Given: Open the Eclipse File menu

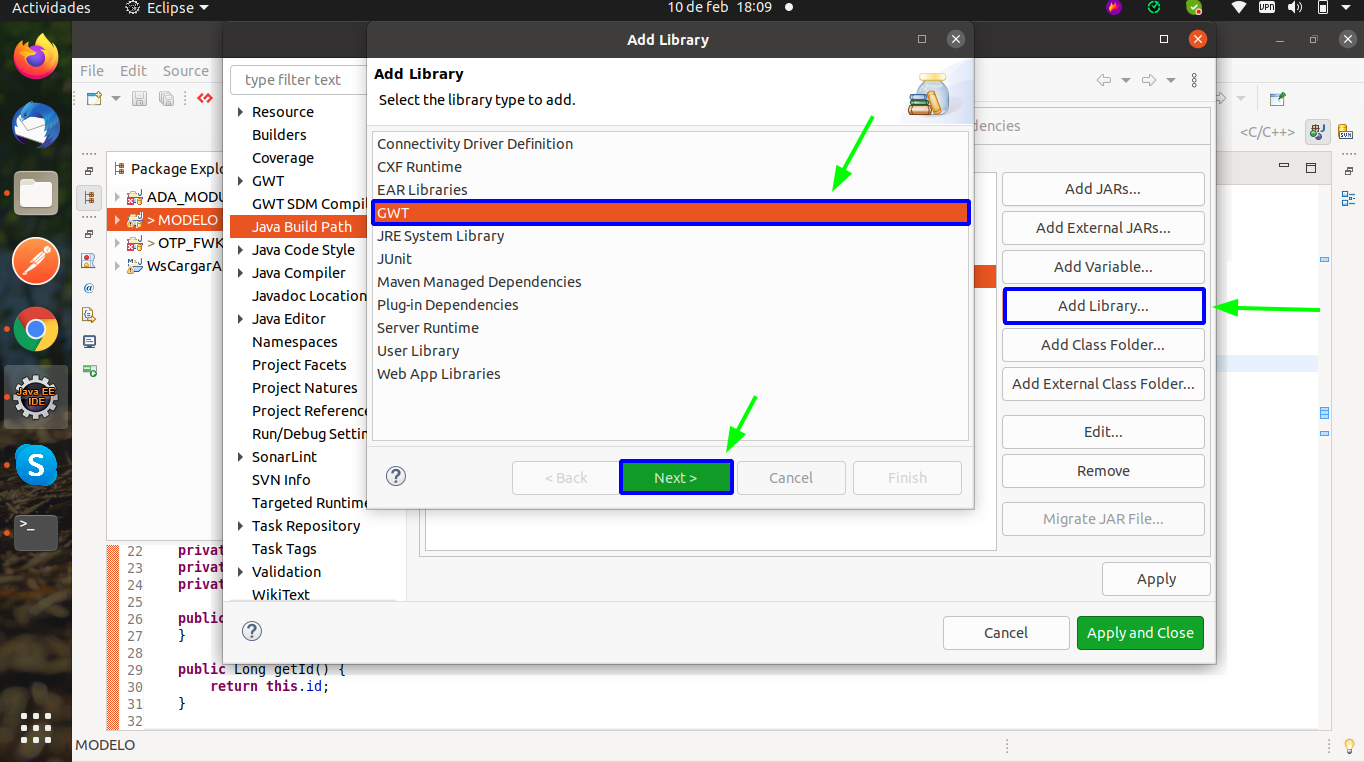Looking at the screenshot, I should point(92,71).
